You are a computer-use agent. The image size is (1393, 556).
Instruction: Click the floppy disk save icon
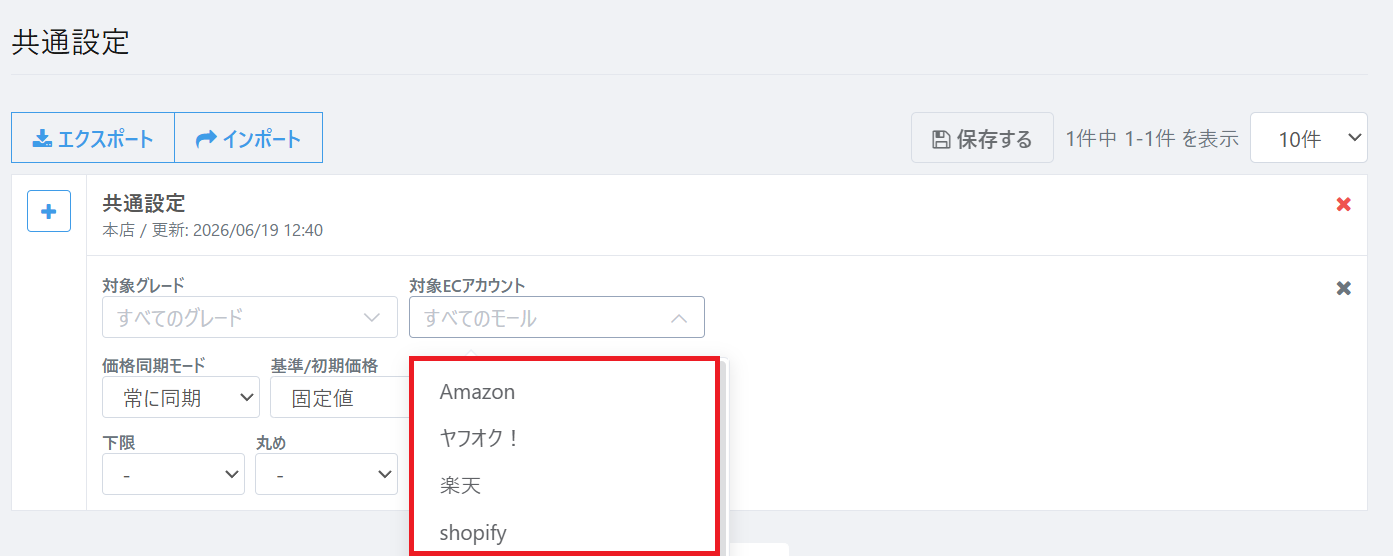940,139
